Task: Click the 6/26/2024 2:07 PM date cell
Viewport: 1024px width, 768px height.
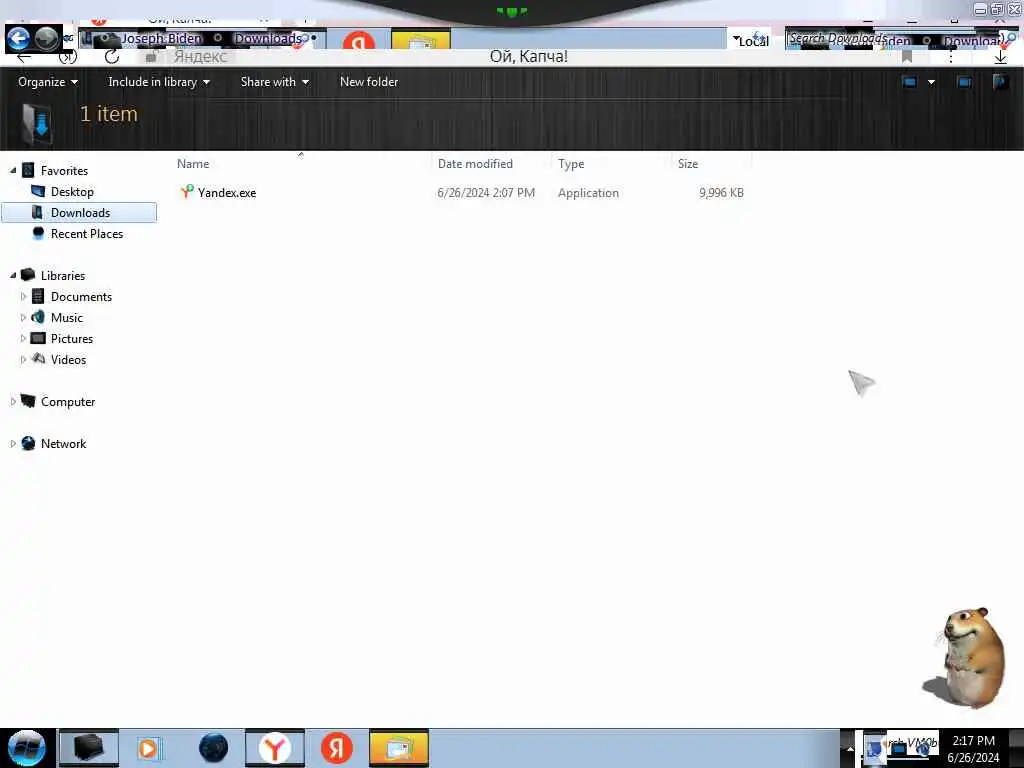Action: 486,193
